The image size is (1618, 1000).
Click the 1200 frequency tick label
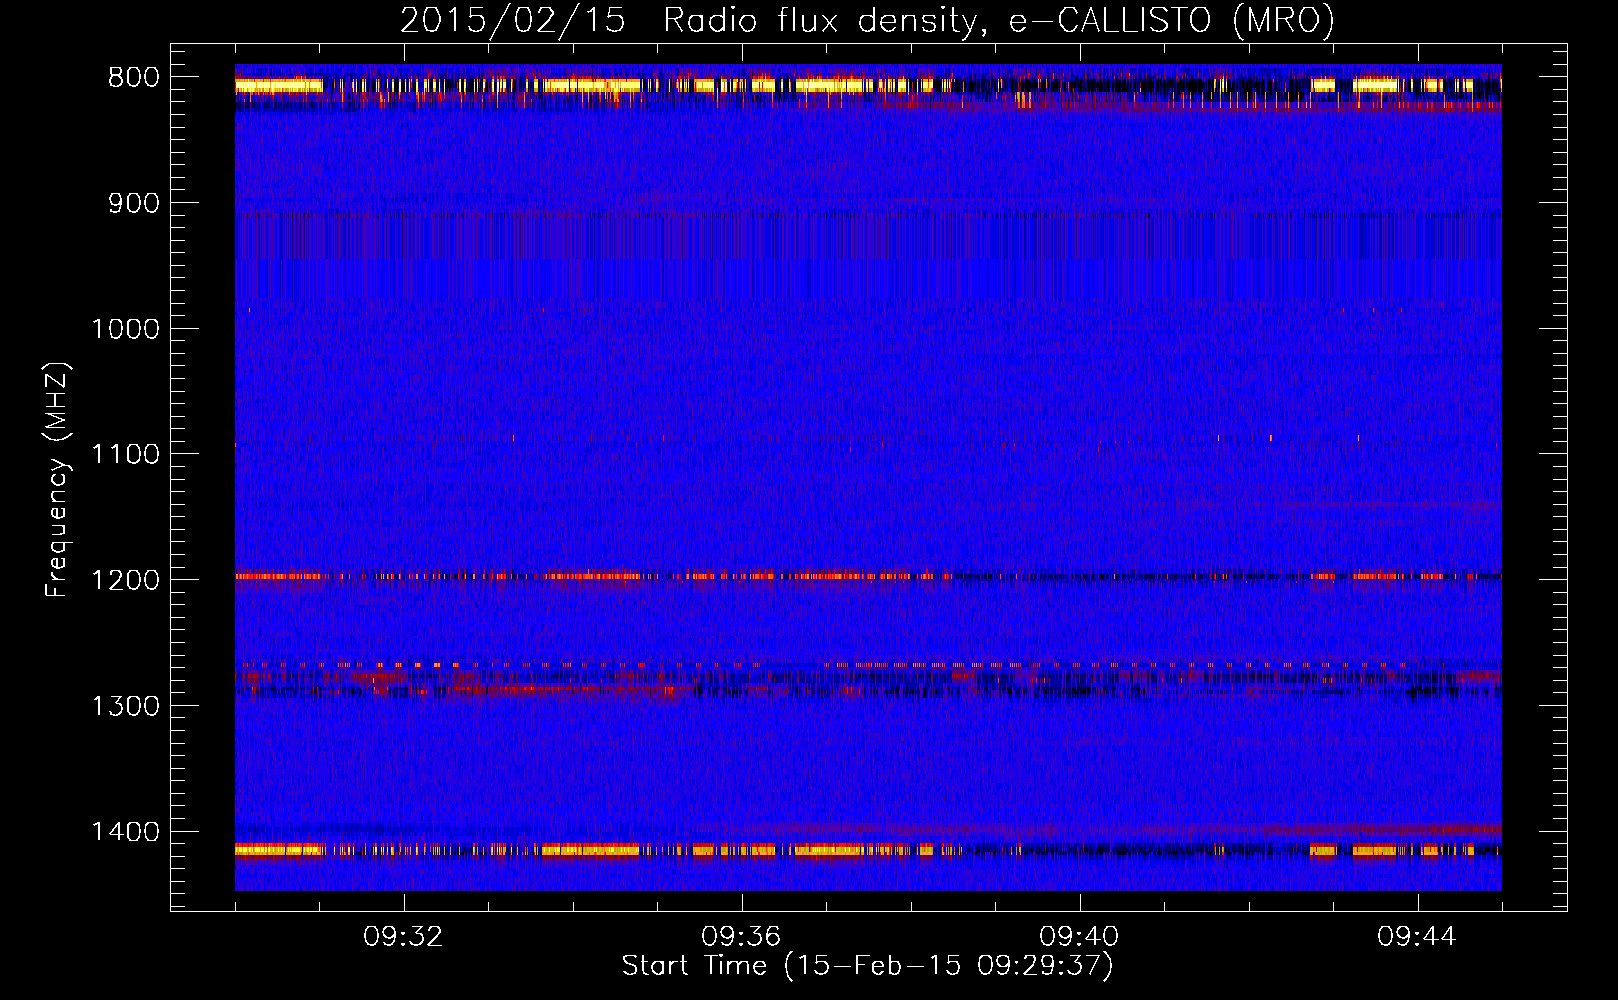125,581
